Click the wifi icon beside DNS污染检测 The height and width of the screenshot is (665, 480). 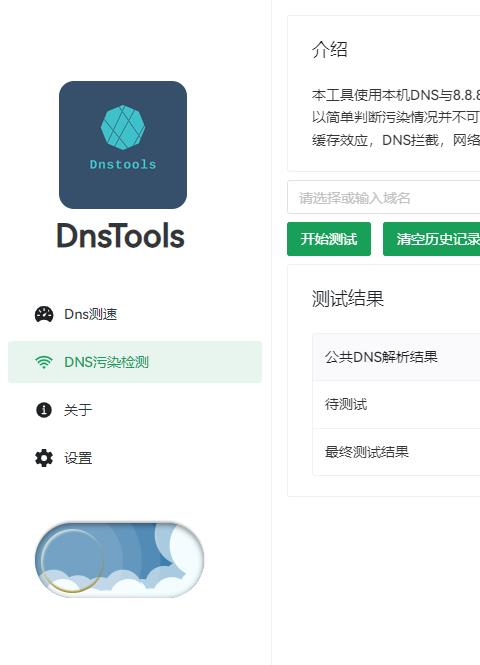pos(44,362)
